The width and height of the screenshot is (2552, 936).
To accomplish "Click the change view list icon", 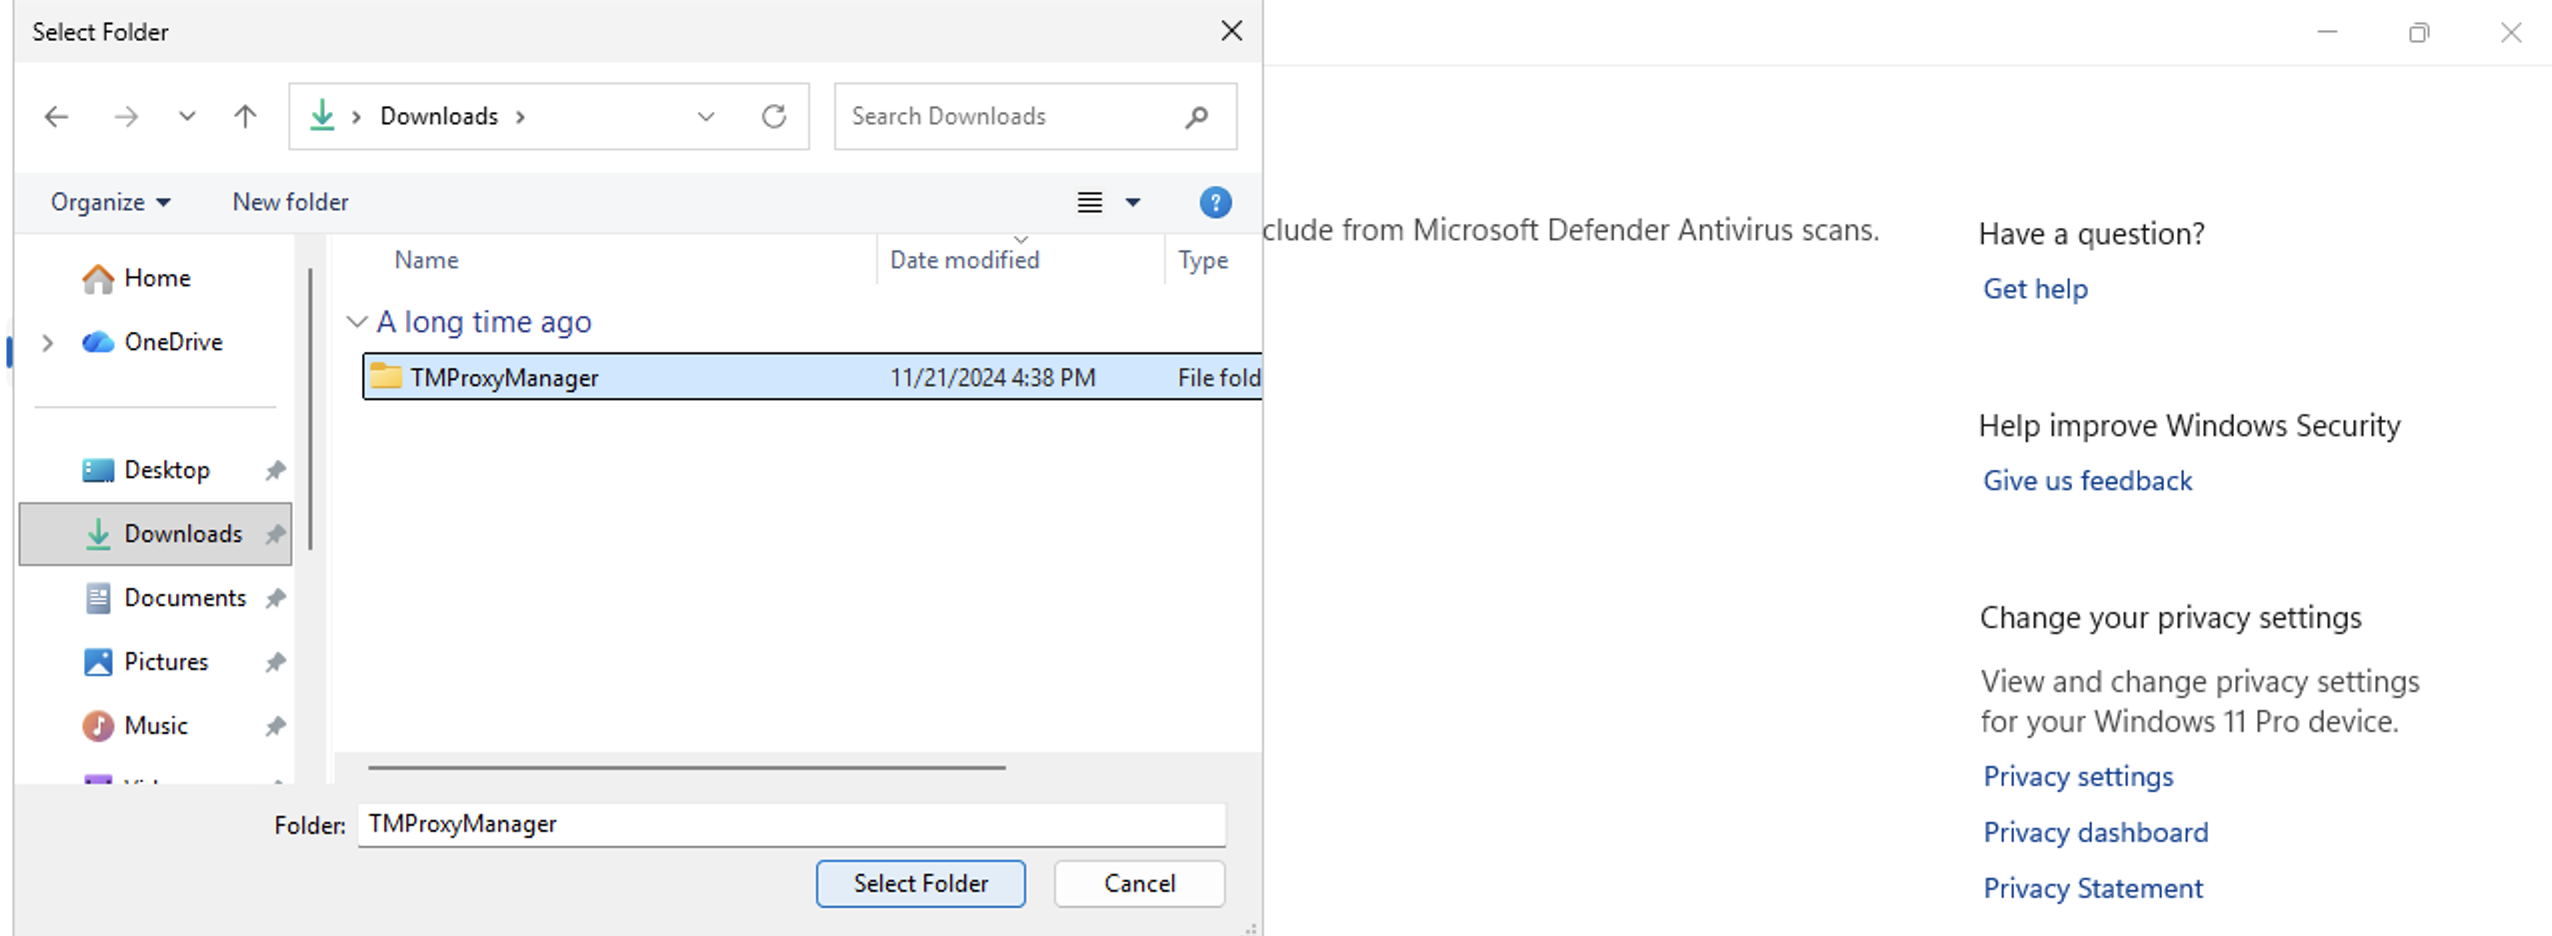I will click(1089, 203).
